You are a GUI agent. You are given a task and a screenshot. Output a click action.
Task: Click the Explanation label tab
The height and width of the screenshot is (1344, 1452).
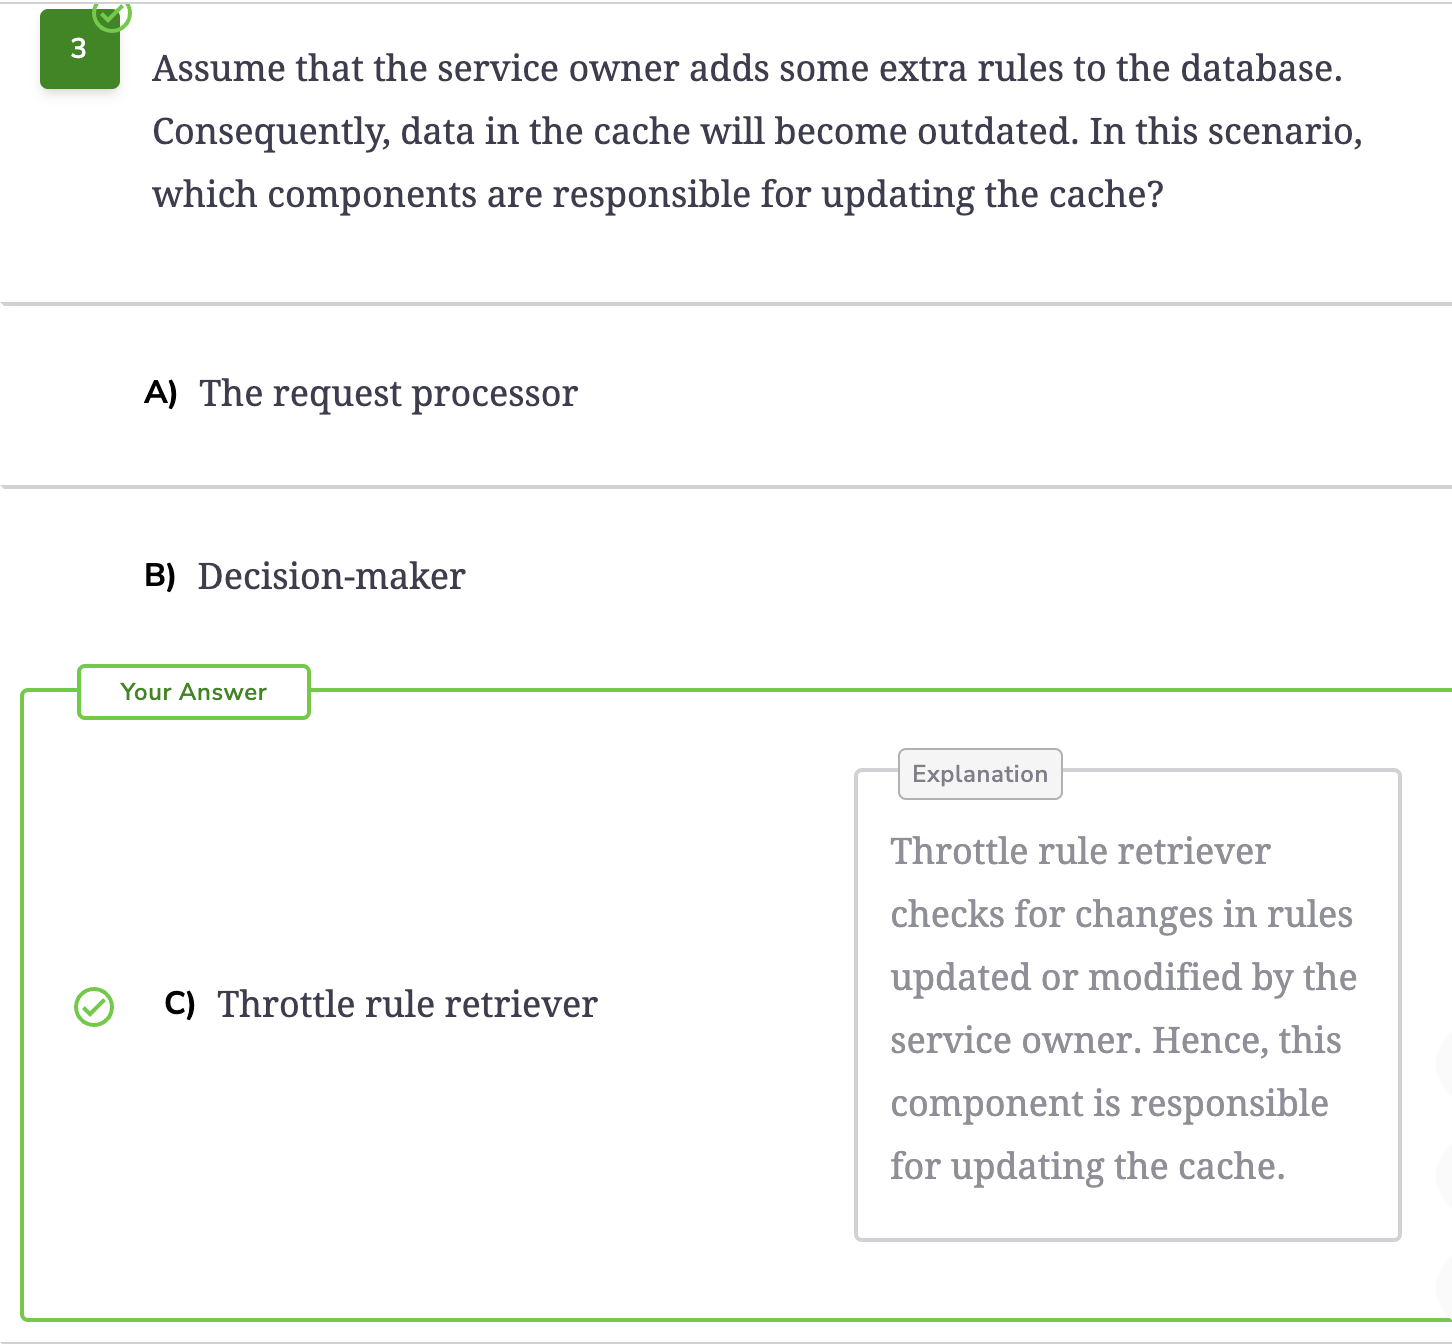(980, 774)
